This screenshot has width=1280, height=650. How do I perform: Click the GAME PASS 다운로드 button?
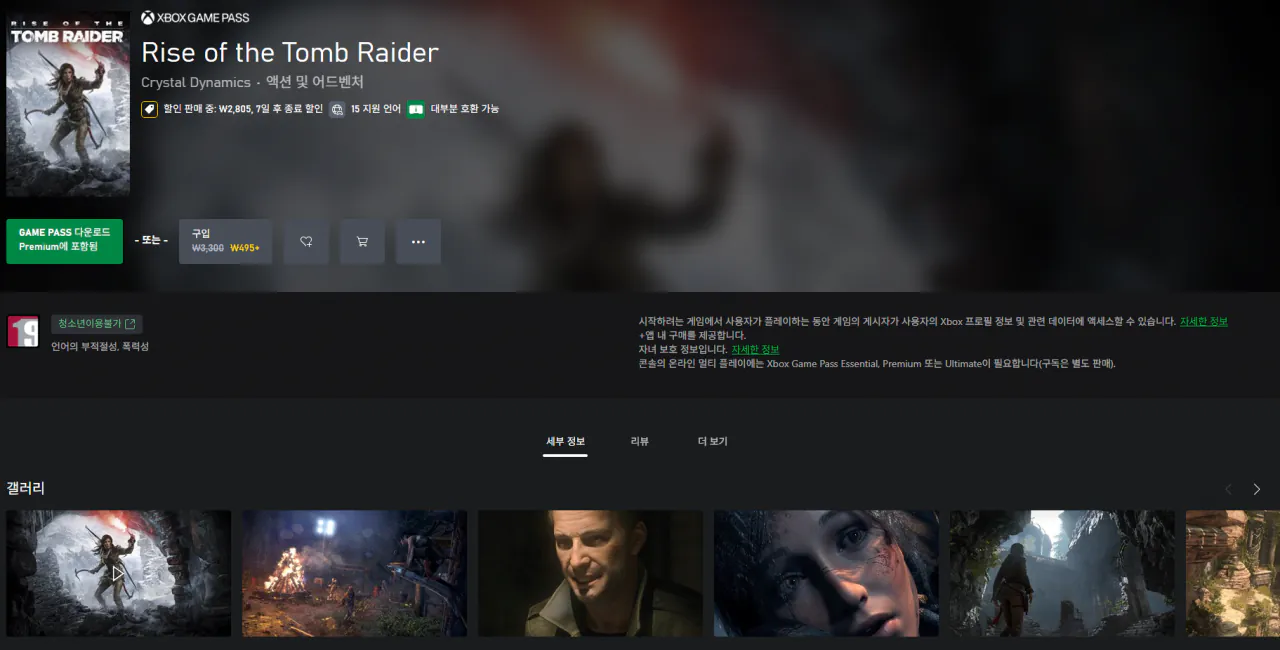tap(64, 241)
